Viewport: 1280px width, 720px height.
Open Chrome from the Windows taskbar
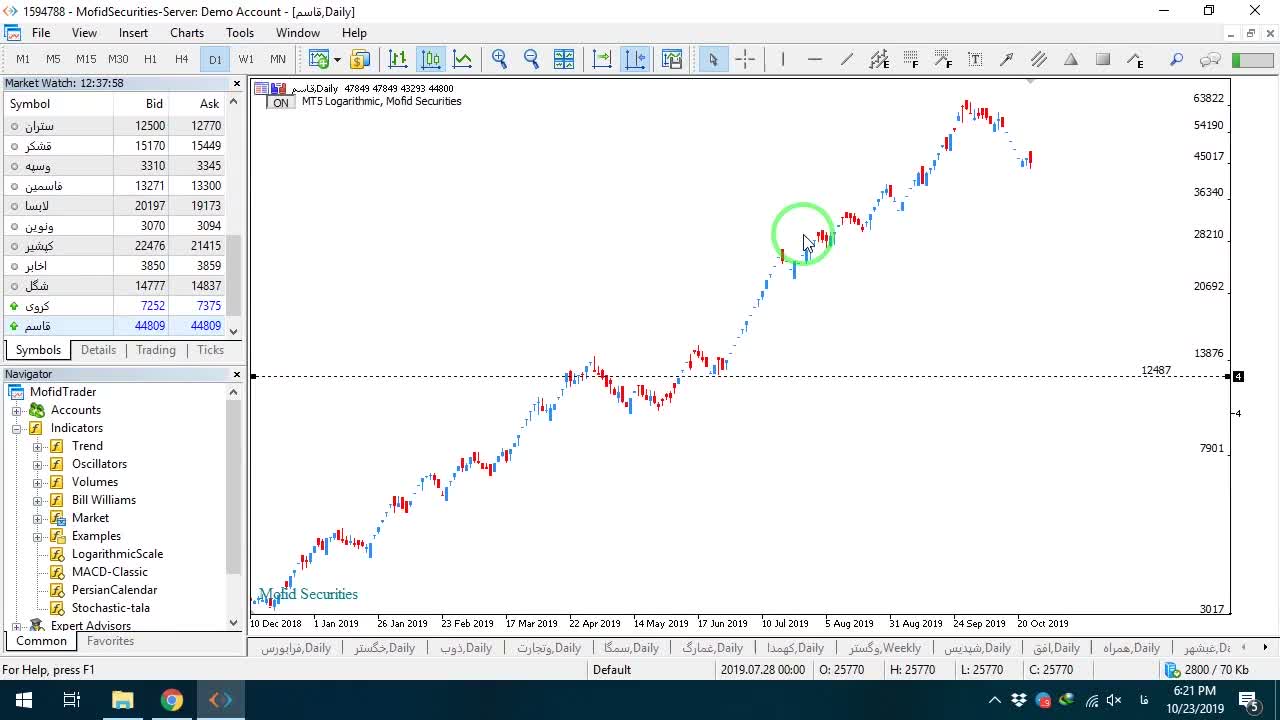pyautogui.click(x=172, y=700)
